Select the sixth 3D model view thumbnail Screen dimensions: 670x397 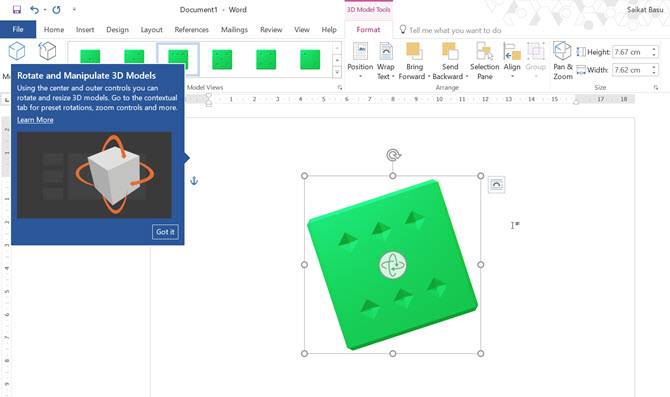[310, 59]
